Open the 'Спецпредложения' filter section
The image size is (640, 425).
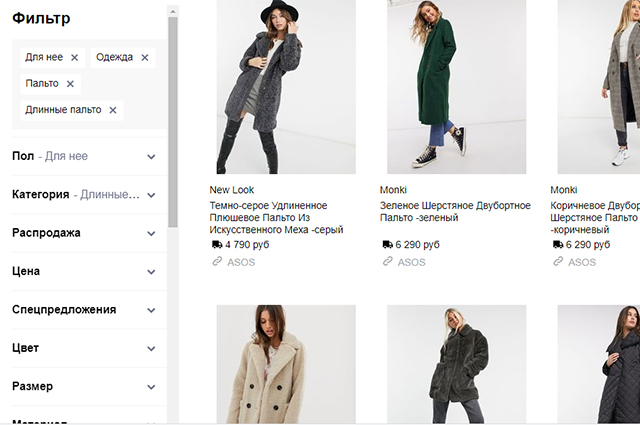click(151, 310)
